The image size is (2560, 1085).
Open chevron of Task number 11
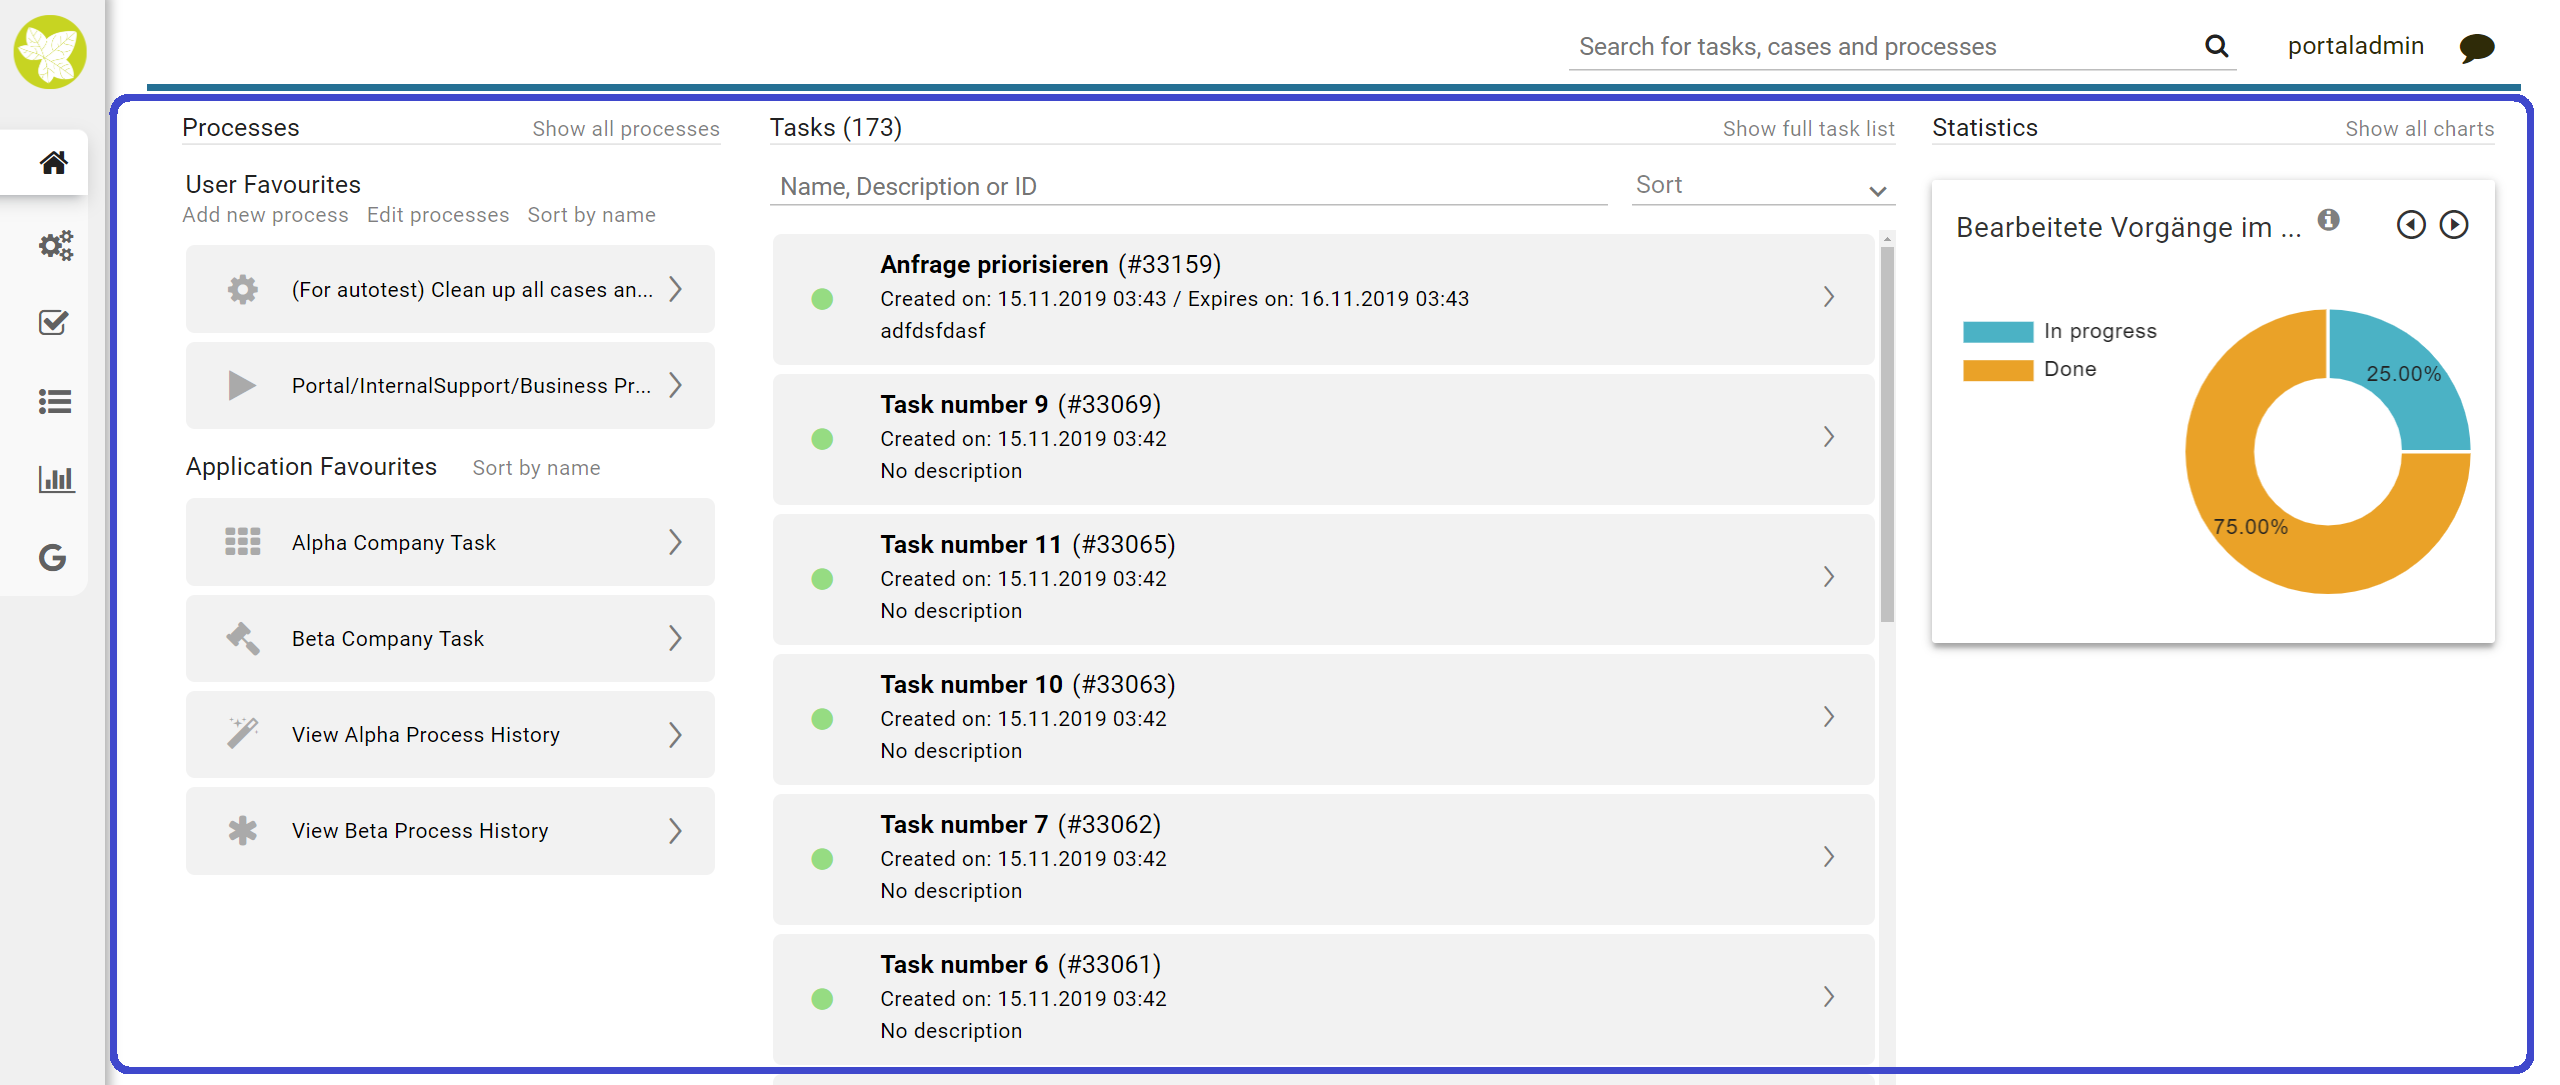[x=1828, y=577]
